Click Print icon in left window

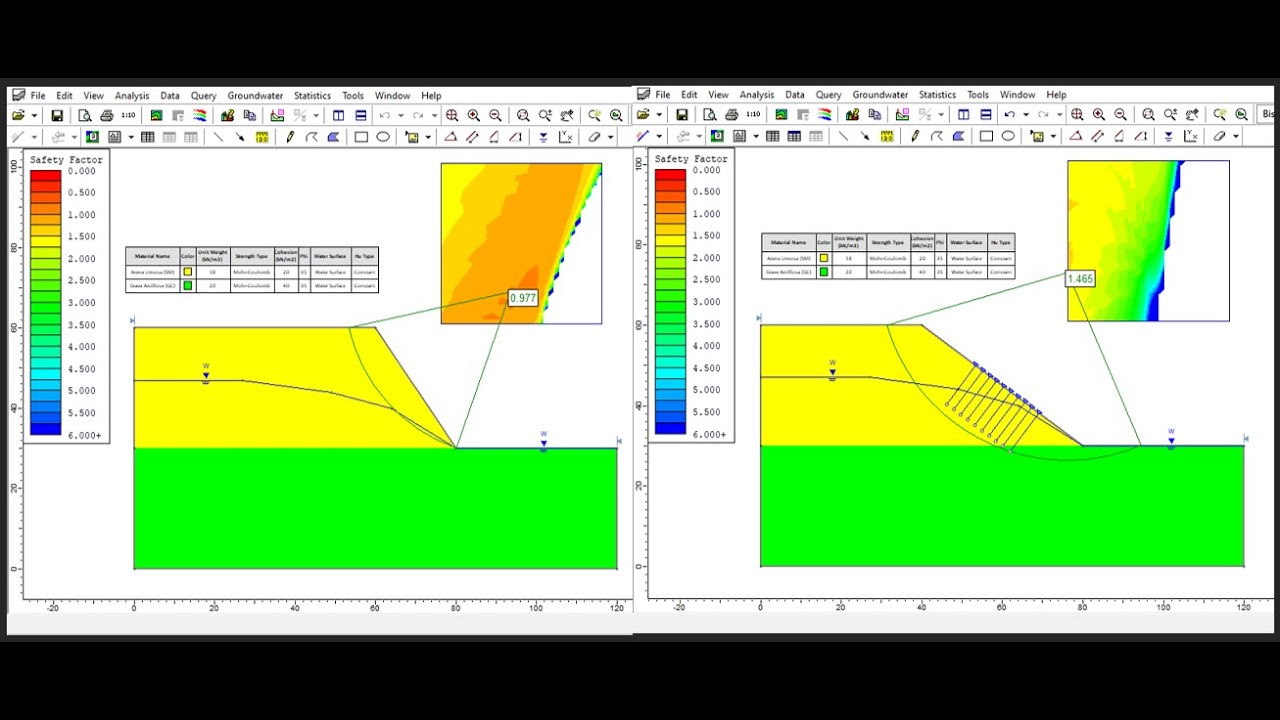[x=107, y=115]
